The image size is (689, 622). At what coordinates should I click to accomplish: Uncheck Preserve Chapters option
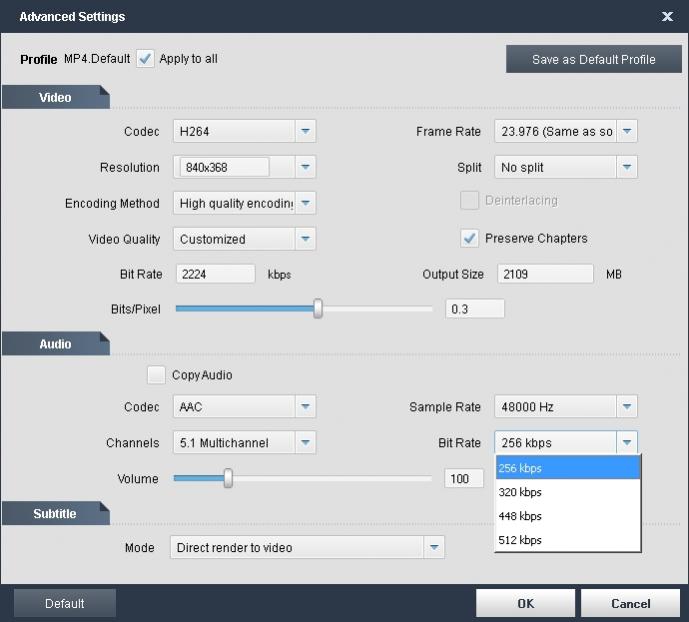pyautogui.click(x=469, y=238)
